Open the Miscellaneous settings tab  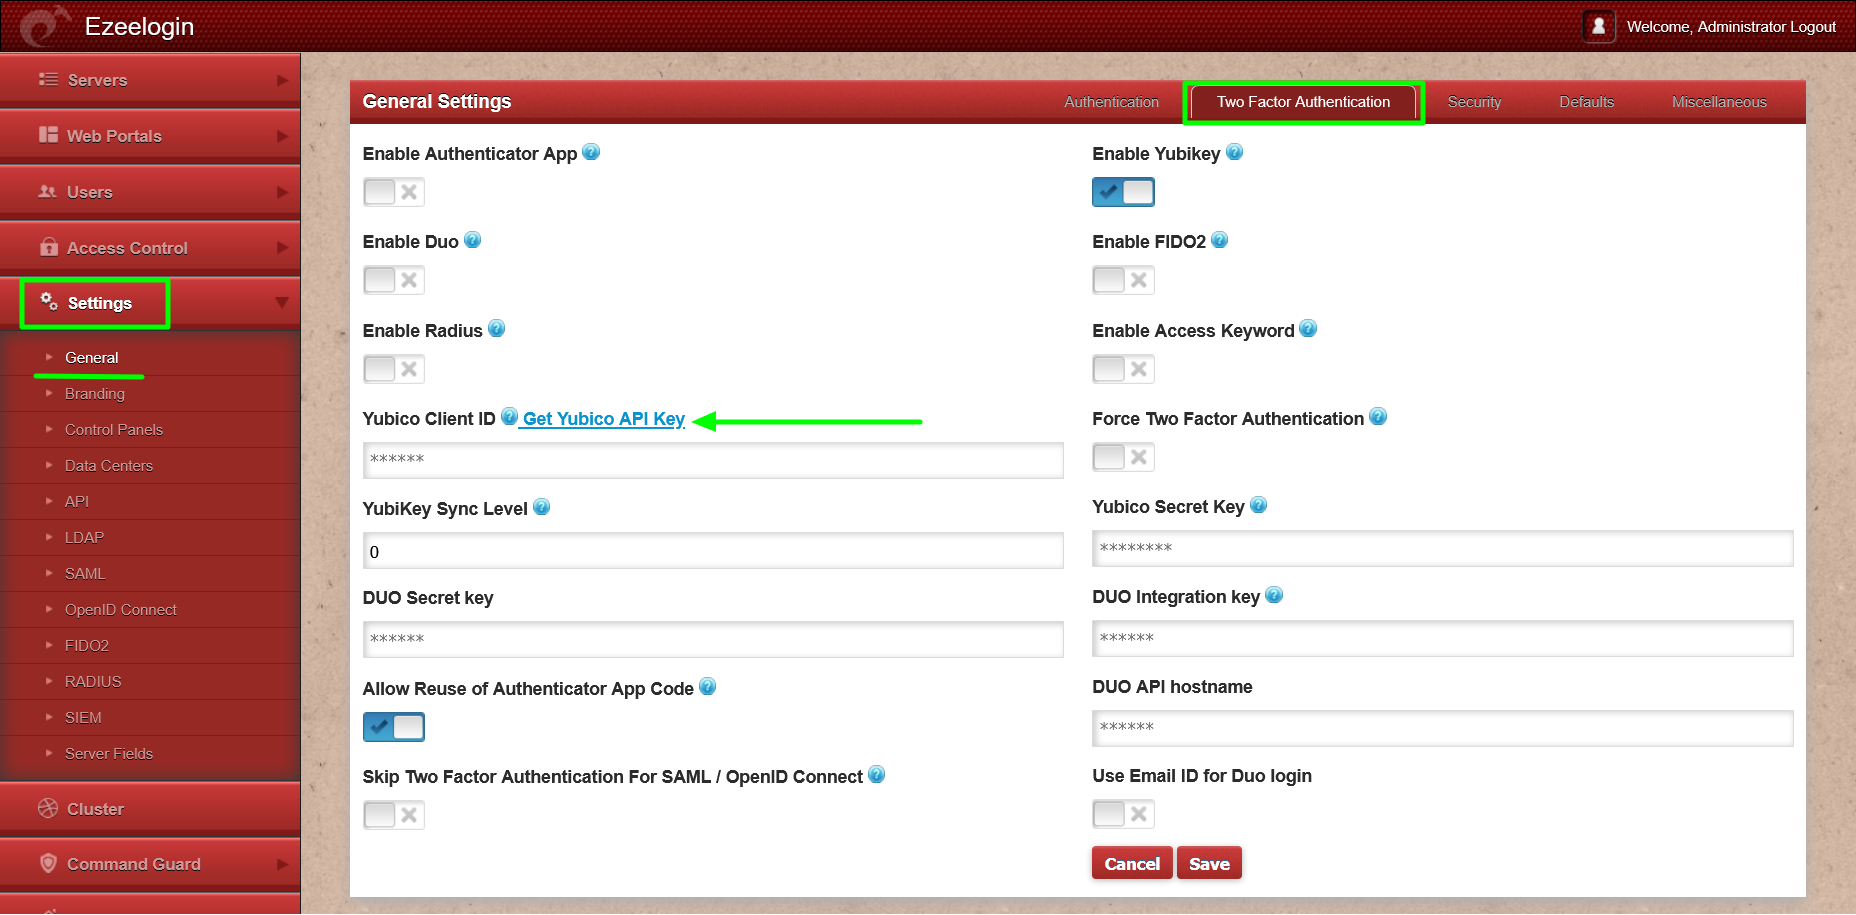pos(1718,102)
